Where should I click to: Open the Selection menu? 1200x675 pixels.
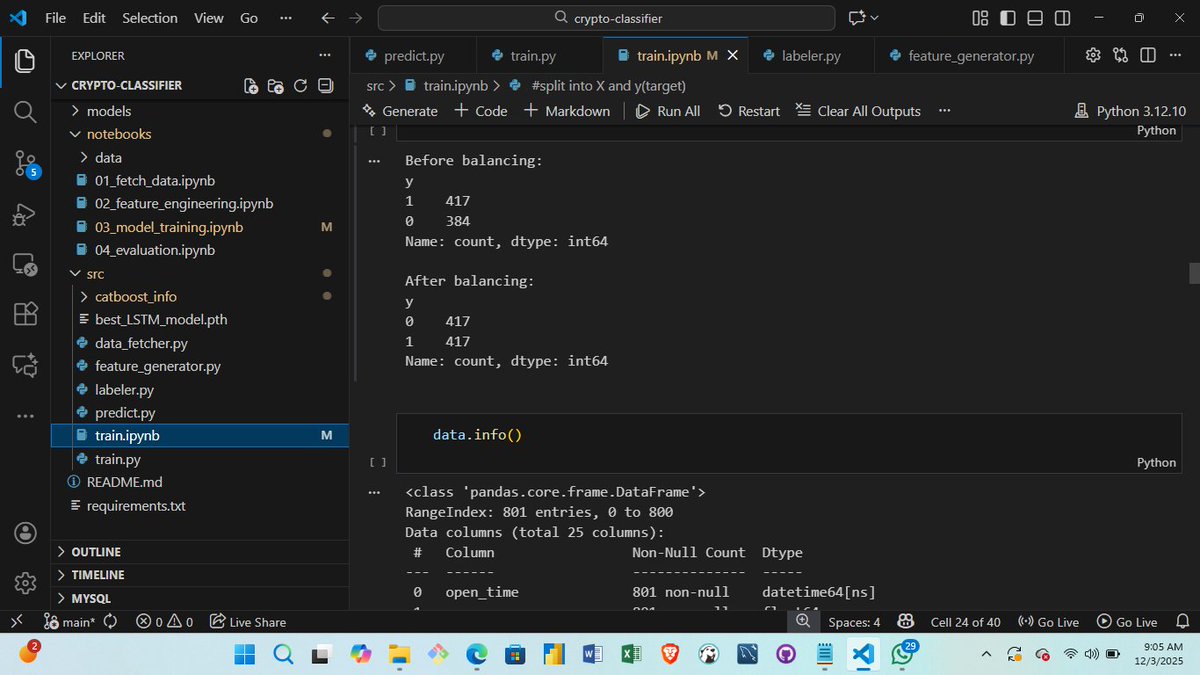click(149, 17)
